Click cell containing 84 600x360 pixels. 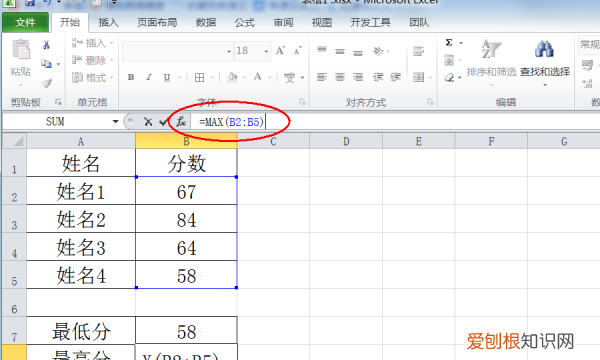point(186,219)
